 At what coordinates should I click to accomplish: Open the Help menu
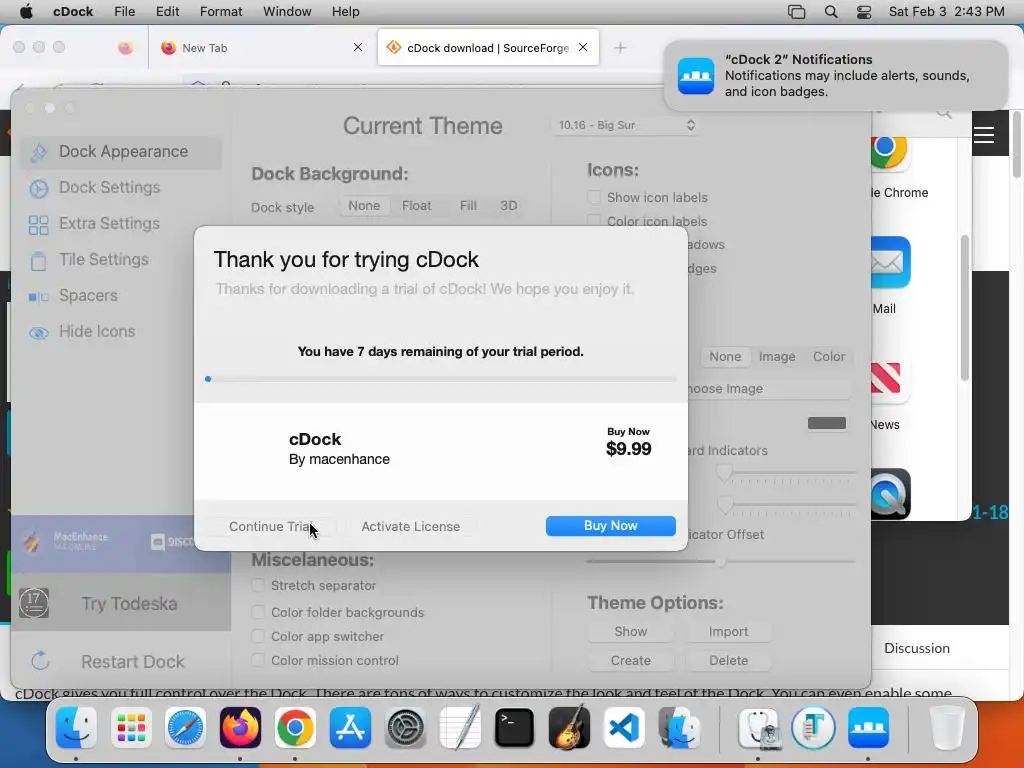pos(345,12)
